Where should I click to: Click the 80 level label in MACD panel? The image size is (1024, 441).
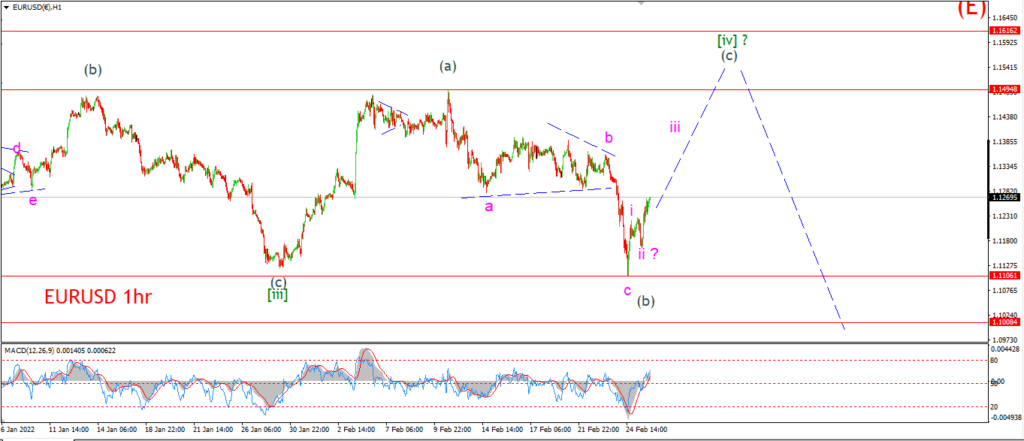[993, 360]
